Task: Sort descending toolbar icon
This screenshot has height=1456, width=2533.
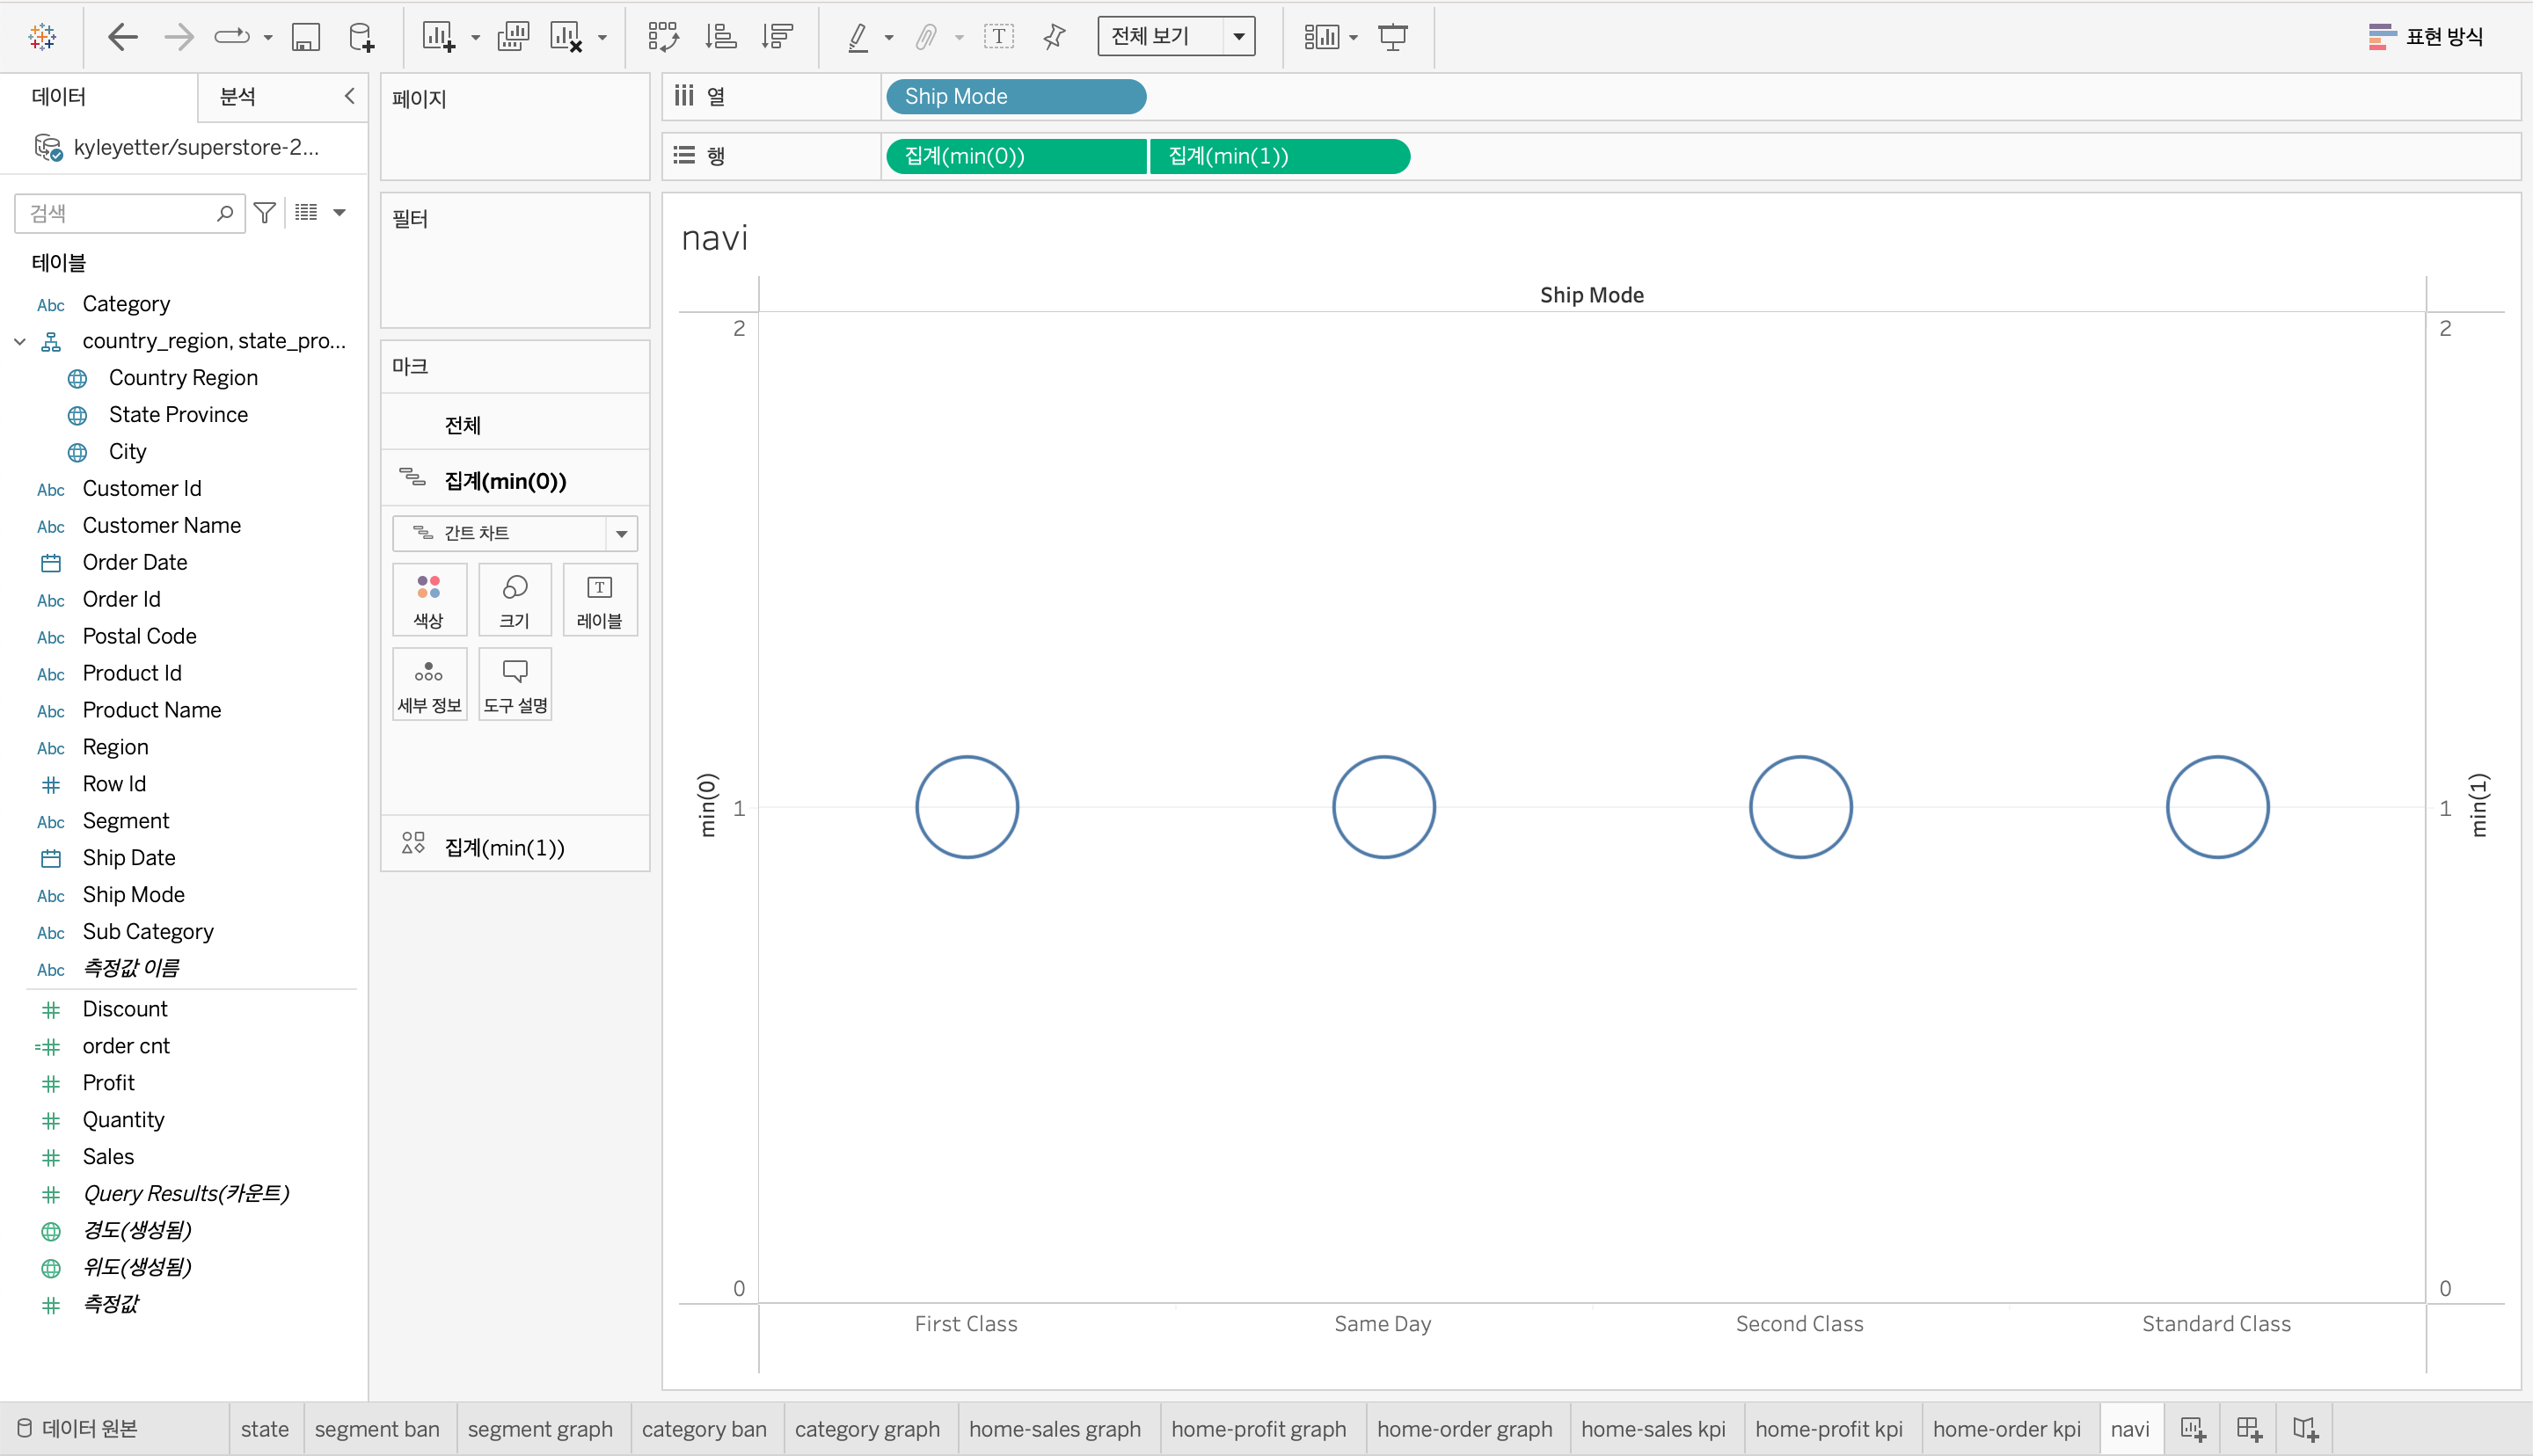Action: pos(777,37)
